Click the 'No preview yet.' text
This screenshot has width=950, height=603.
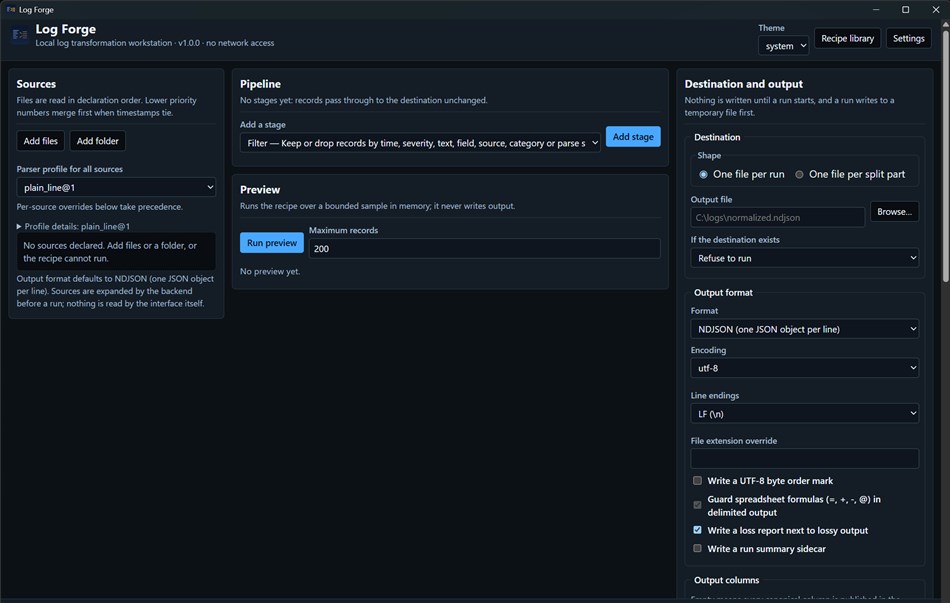click(270, 272)
